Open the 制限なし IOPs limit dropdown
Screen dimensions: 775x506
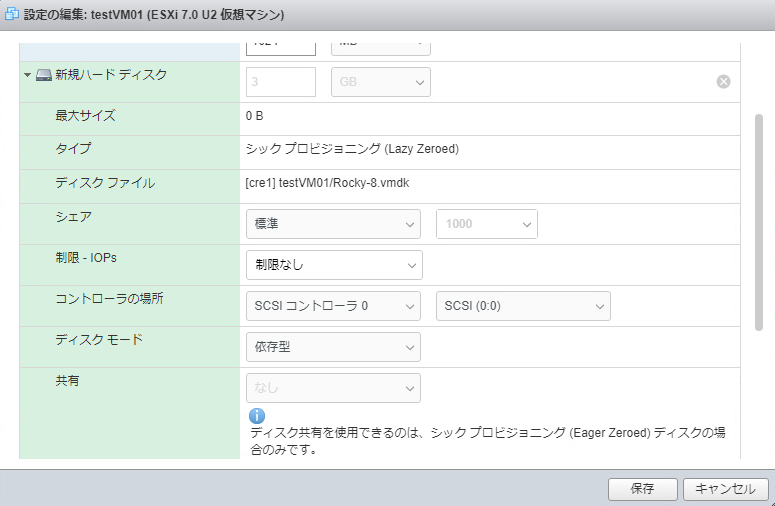pyautogui.click(x=333, y=265)
